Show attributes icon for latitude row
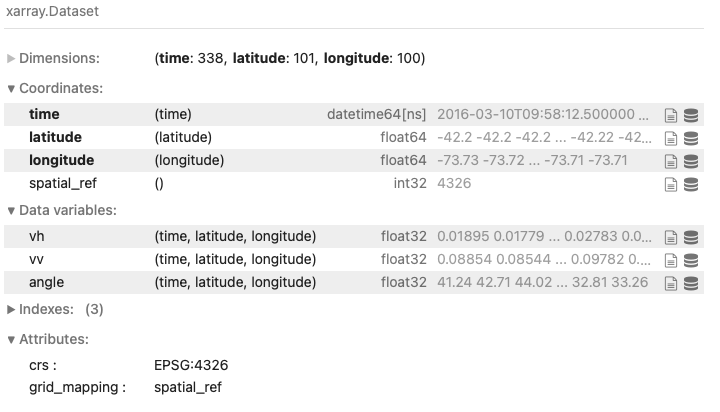Viewport: 720px width, 412px height. pyautogui.click(x=670, y=138)
